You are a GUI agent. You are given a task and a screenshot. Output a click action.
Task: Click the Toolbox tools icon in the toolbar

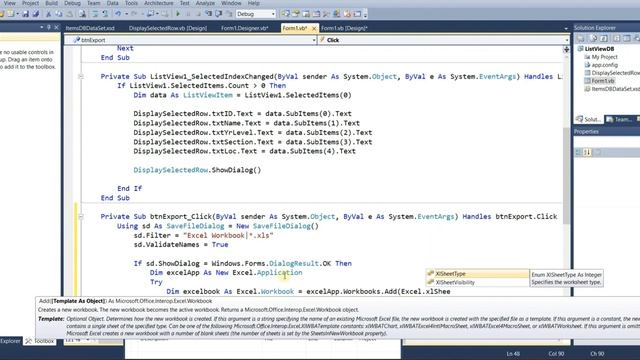click(327, 14)
